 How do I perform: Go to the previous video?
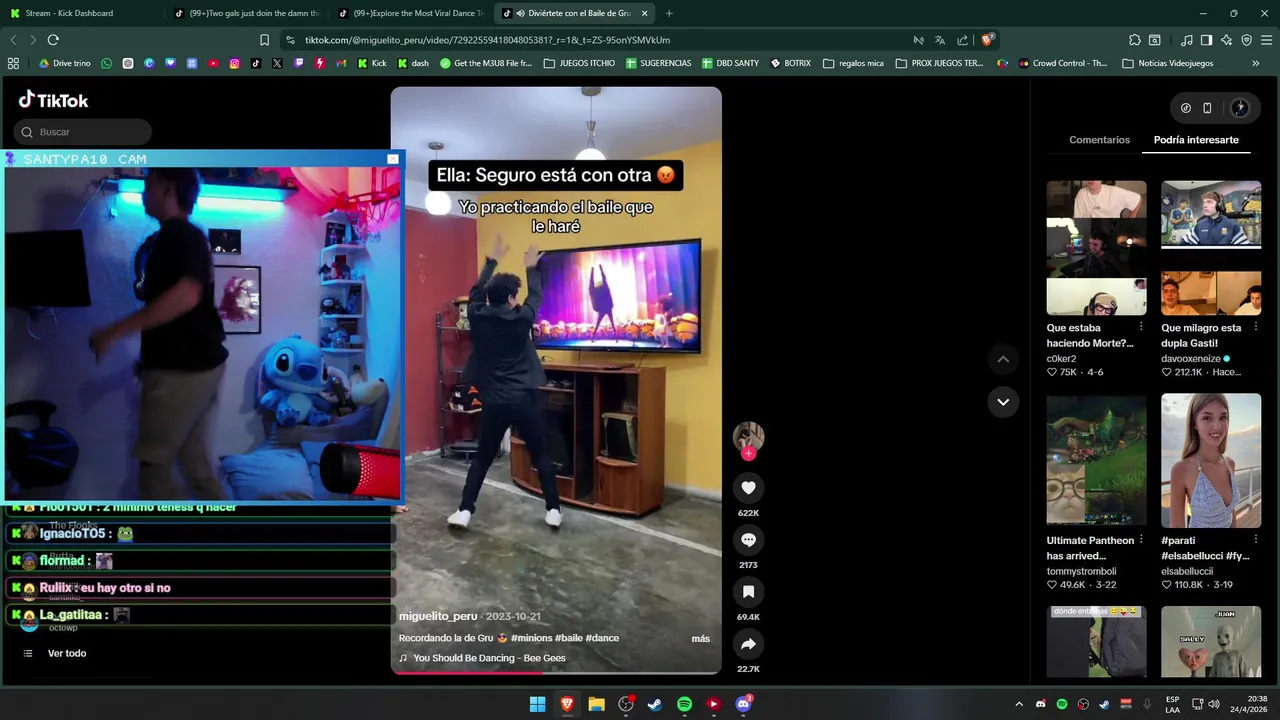[1003, 359]
